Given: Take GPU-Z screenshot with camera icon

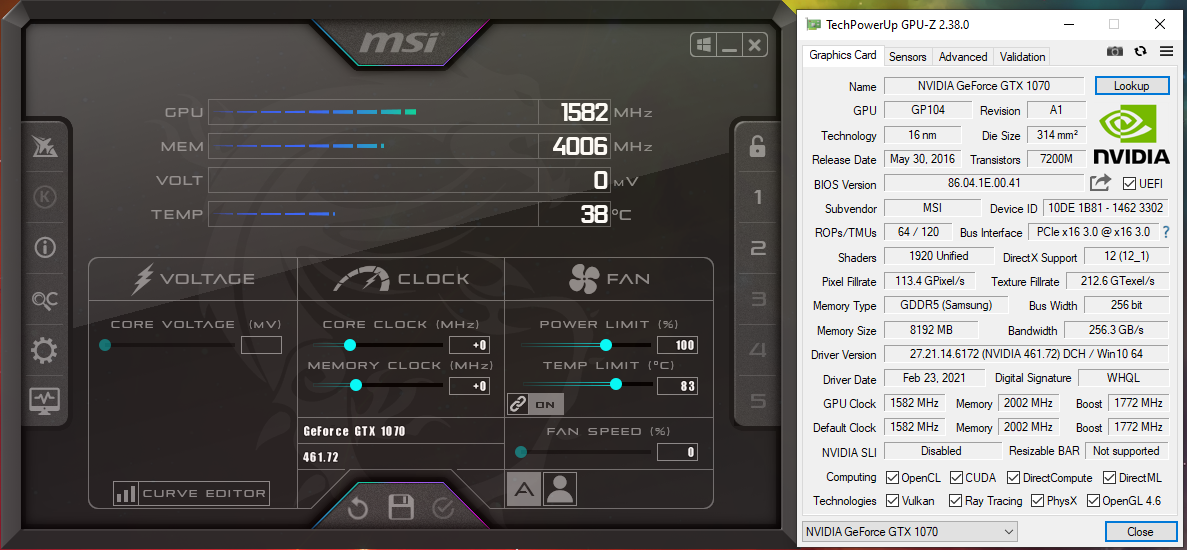Looking at the screenshot, I should [x=1114, y=51].
